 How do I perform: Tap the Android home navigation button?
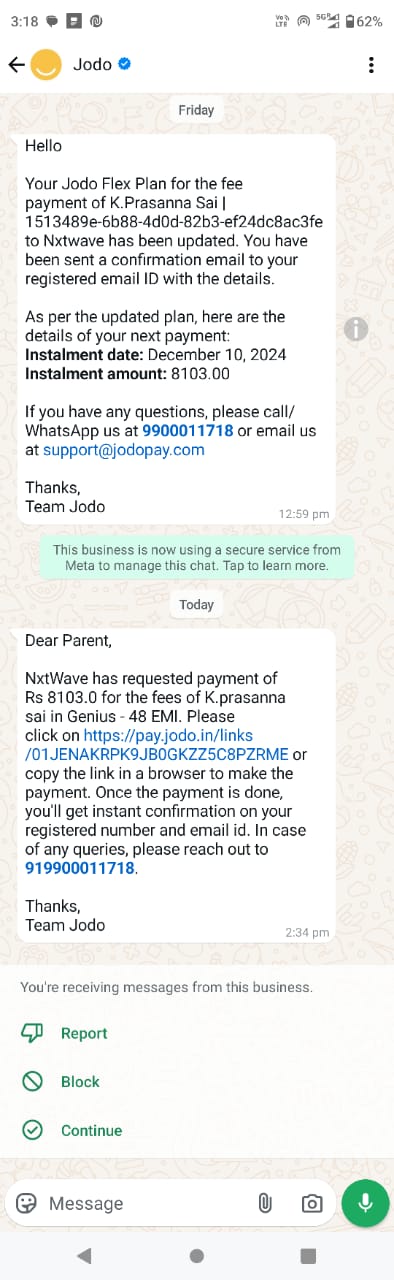(x=197, y=1255)
